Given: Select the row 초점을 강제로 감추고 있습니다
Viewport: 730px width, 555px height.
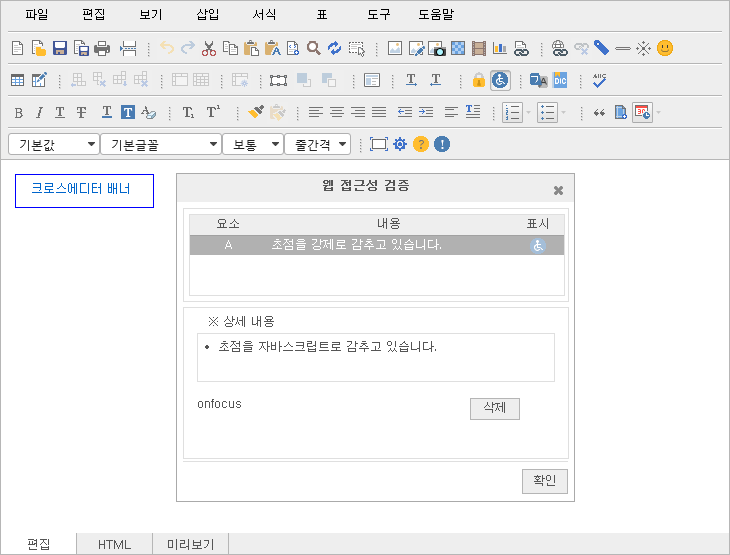Looking at the screenshot, I should 377,245.
